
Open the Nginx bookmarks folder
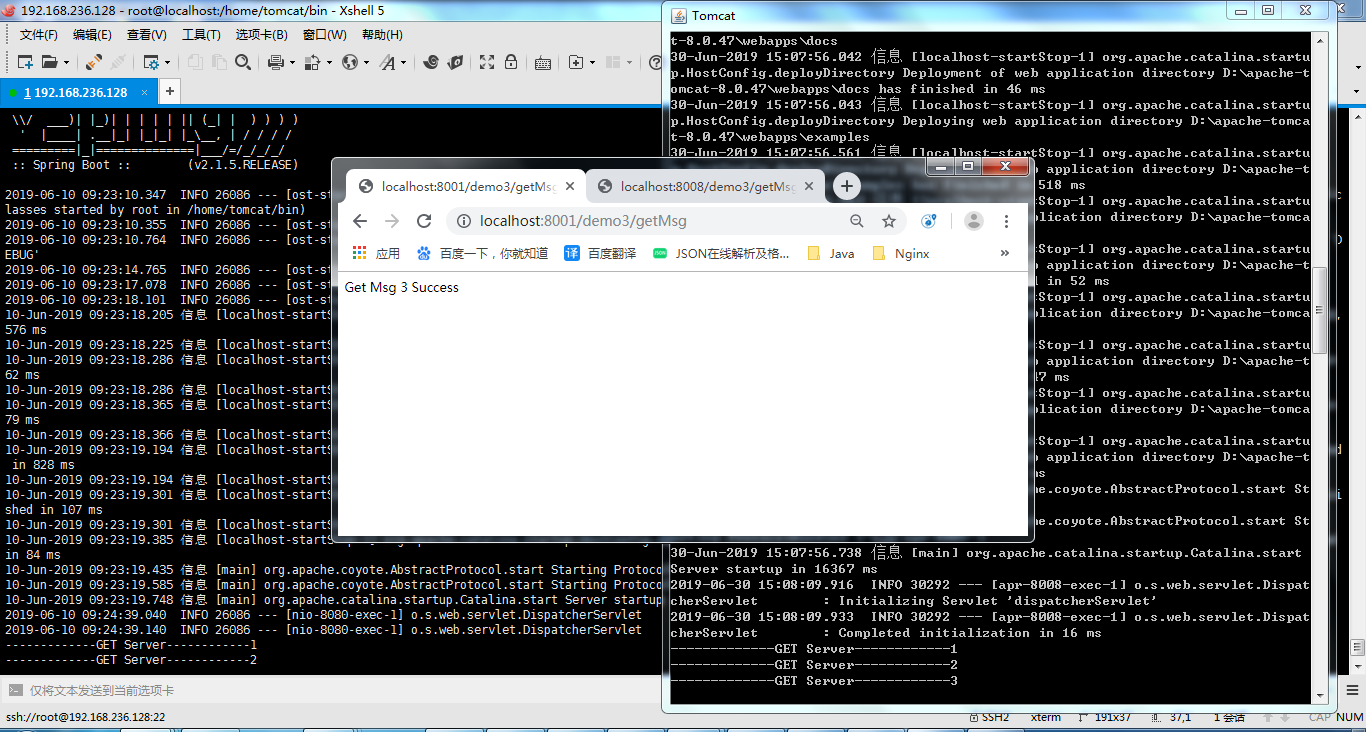click(x=901, y=253)
